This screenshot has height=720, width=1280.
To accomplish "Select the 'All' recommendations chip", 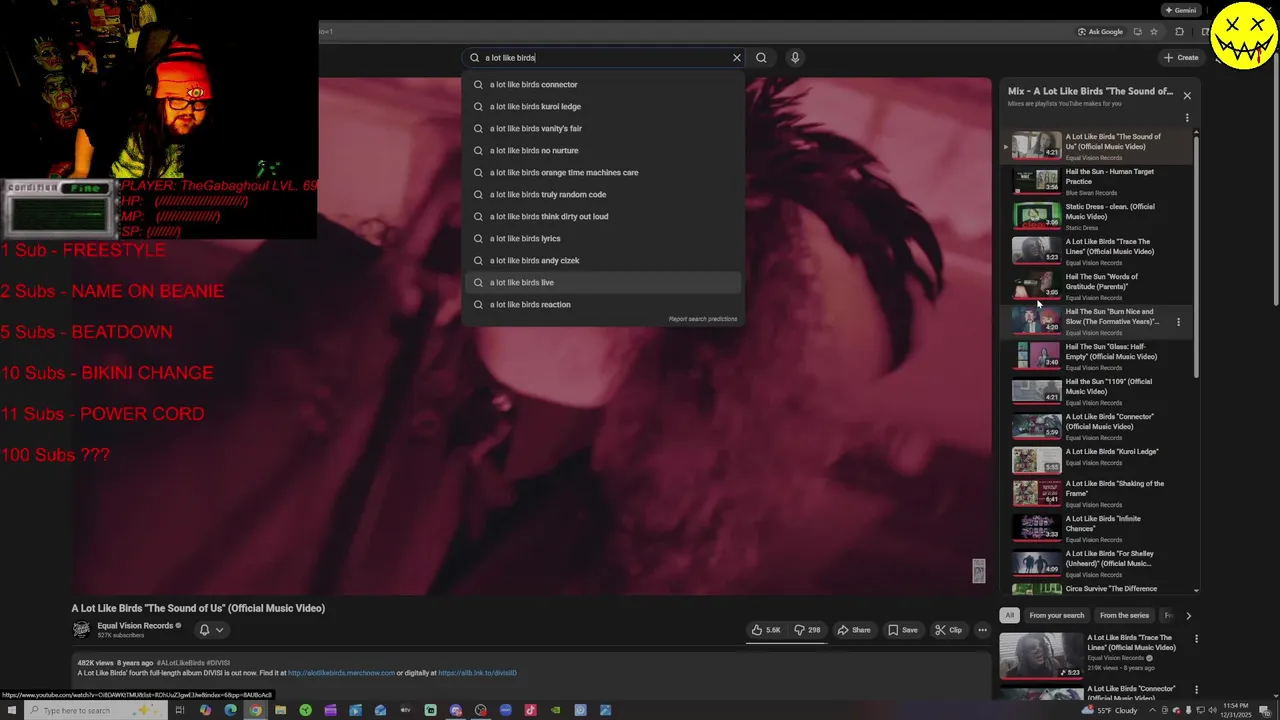I will 1010,616.
